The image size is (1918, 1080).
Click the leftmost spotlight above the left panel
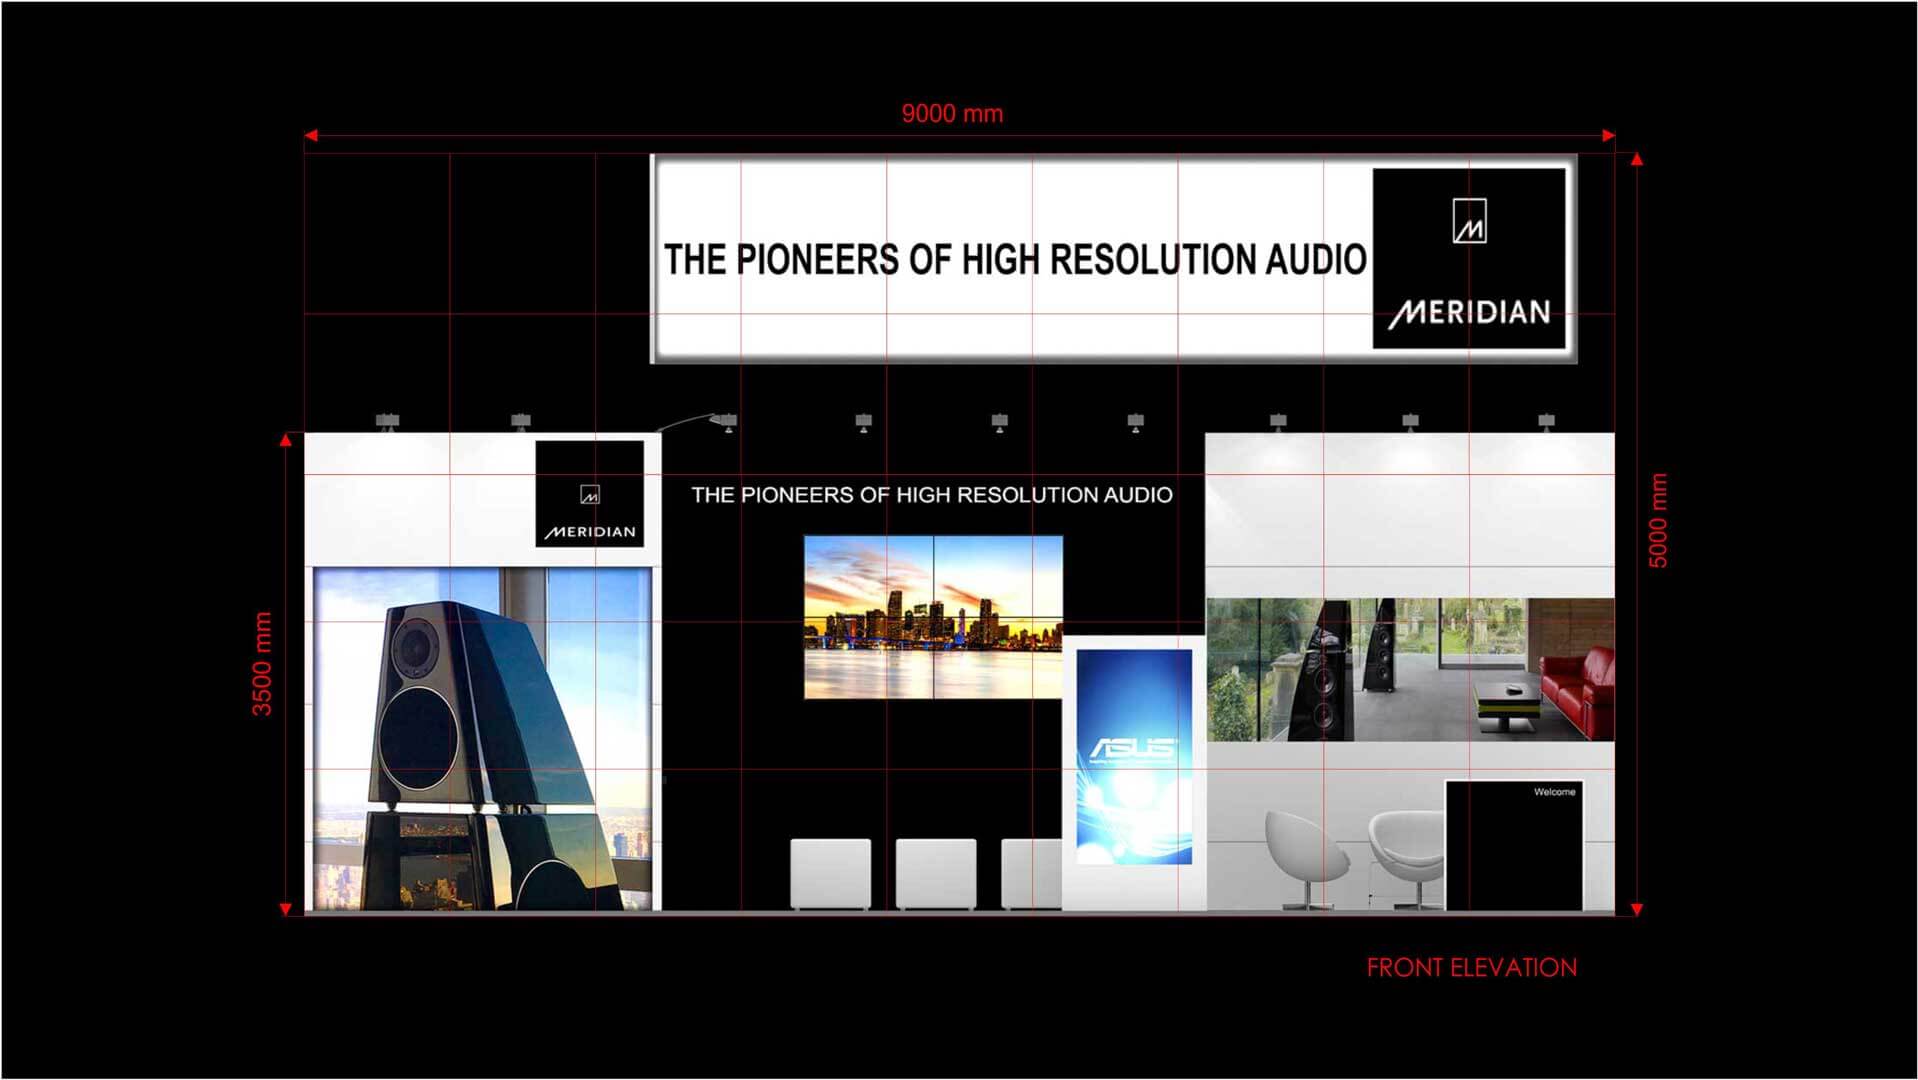[x=388, y=421]
